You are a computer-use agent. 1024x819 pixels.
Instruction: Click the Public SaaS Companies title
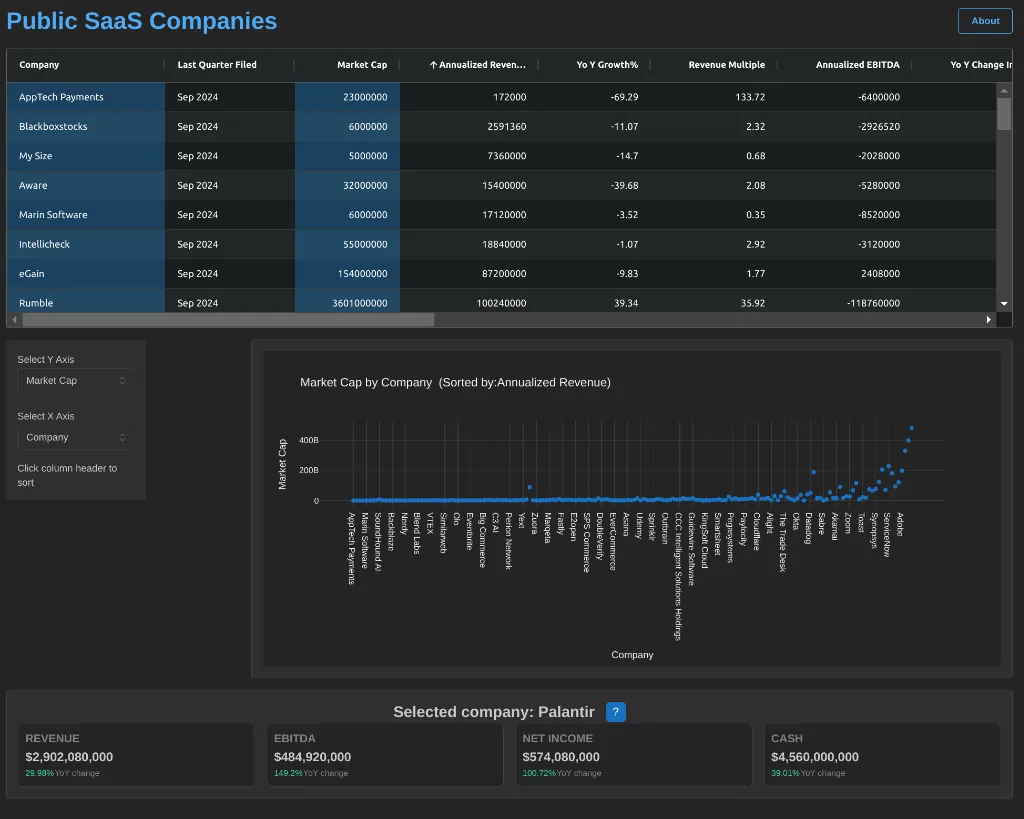142,21
